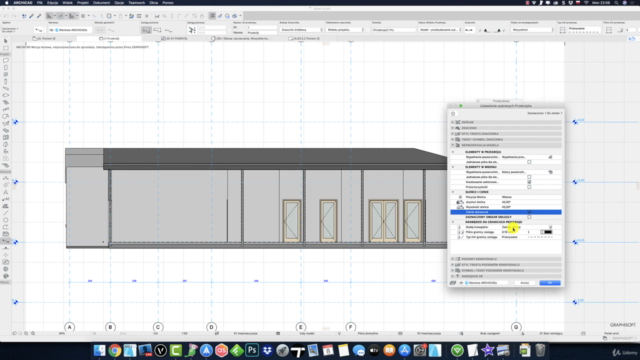Choose the limited horizontal range icon
Screen dimensions: 640x360
pyautogui.click(x=157, y=30)
